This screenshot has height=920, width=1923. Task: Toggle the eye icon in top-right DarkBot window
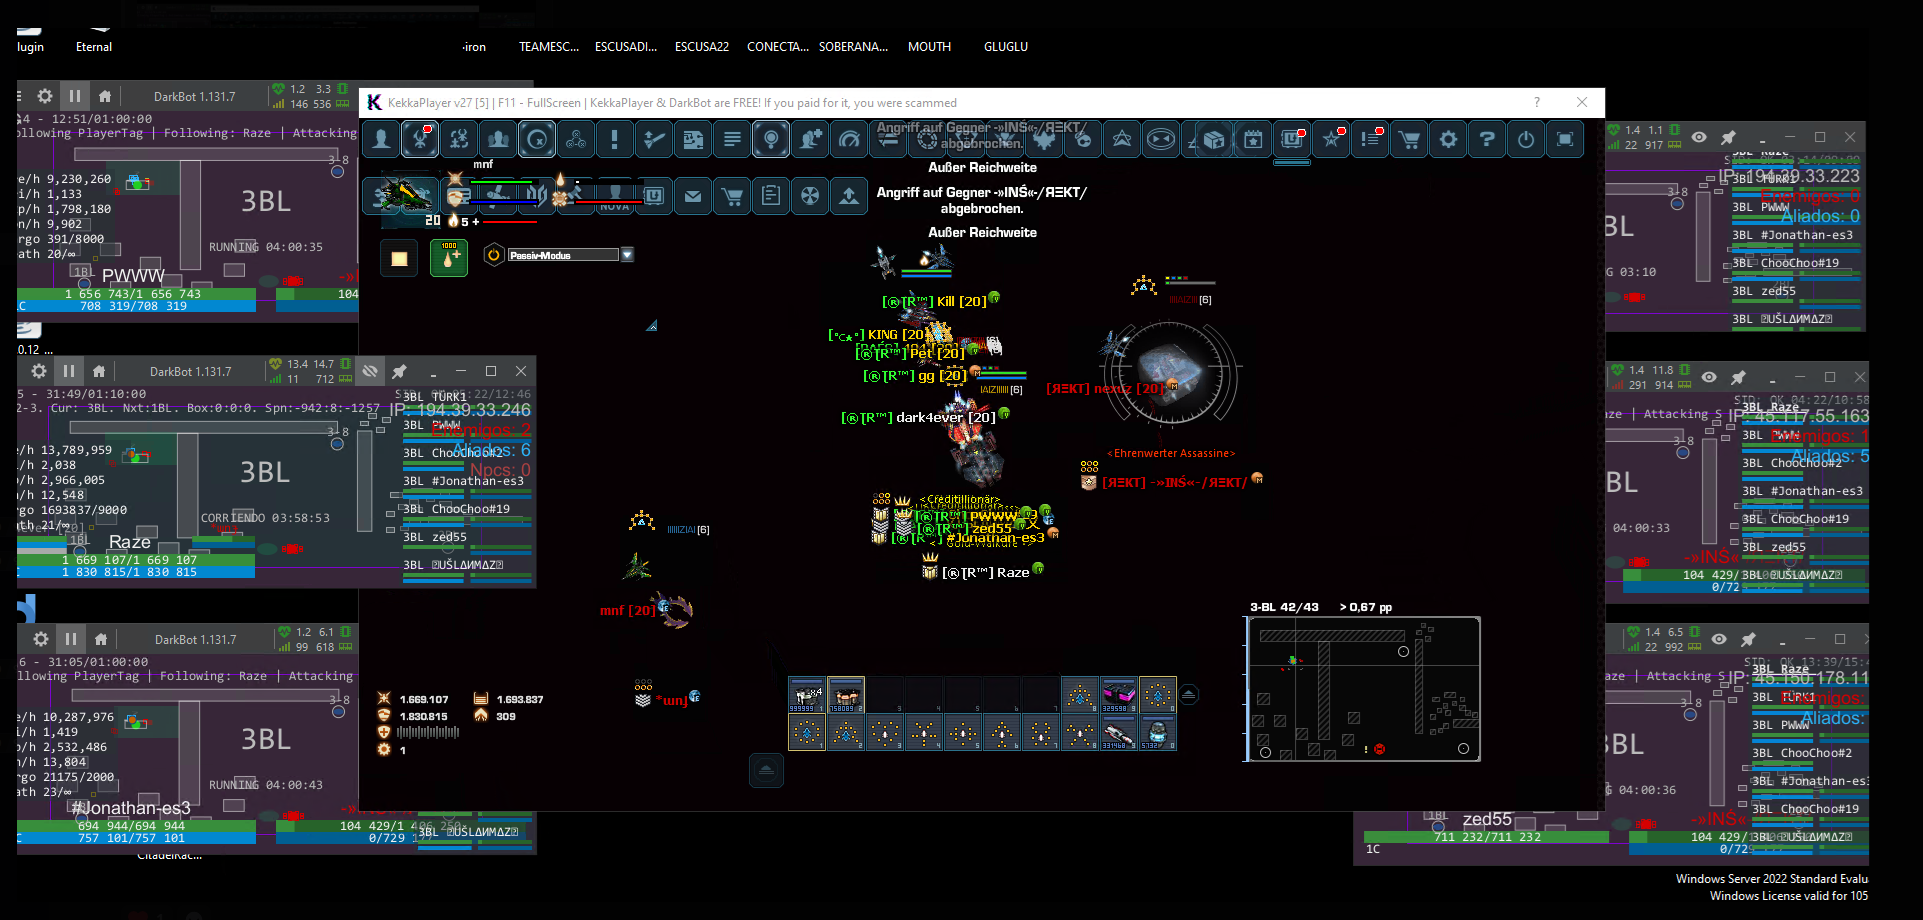tap(1699, 137)
